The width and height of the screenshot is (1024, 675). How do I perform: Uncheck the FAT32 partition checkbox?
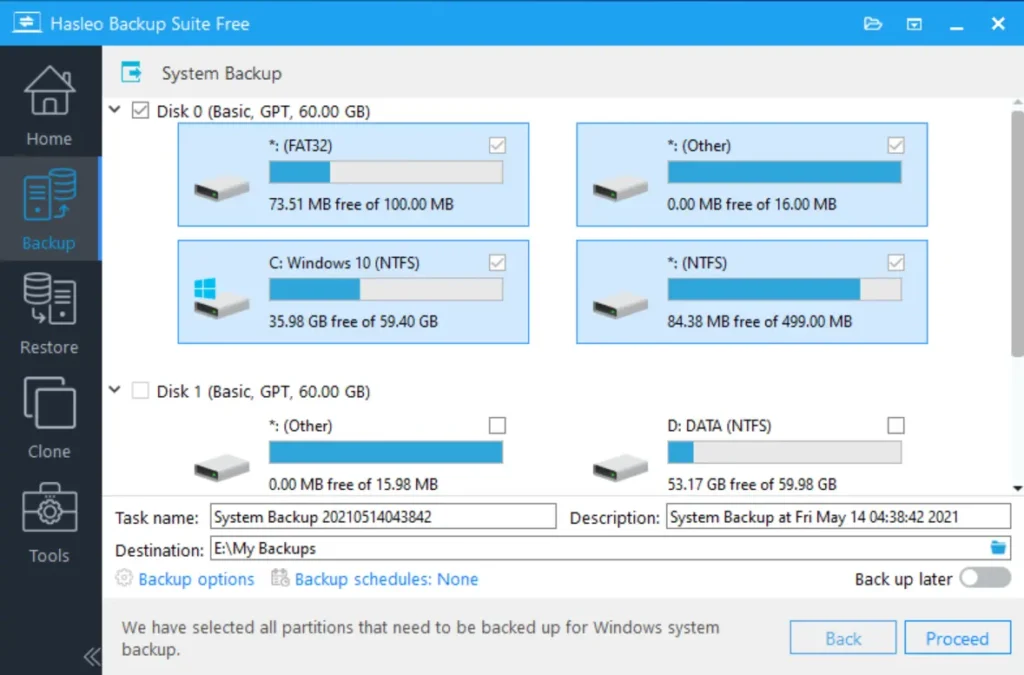click(497, 145)
